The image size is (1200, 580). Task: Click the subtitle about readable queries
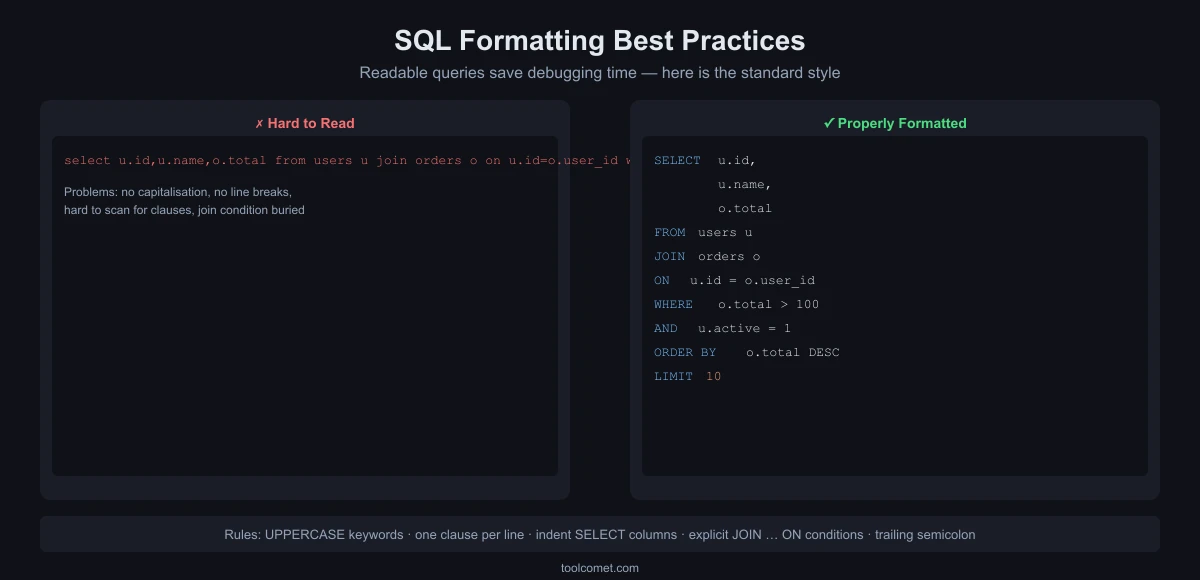click(x=600, y=73)
